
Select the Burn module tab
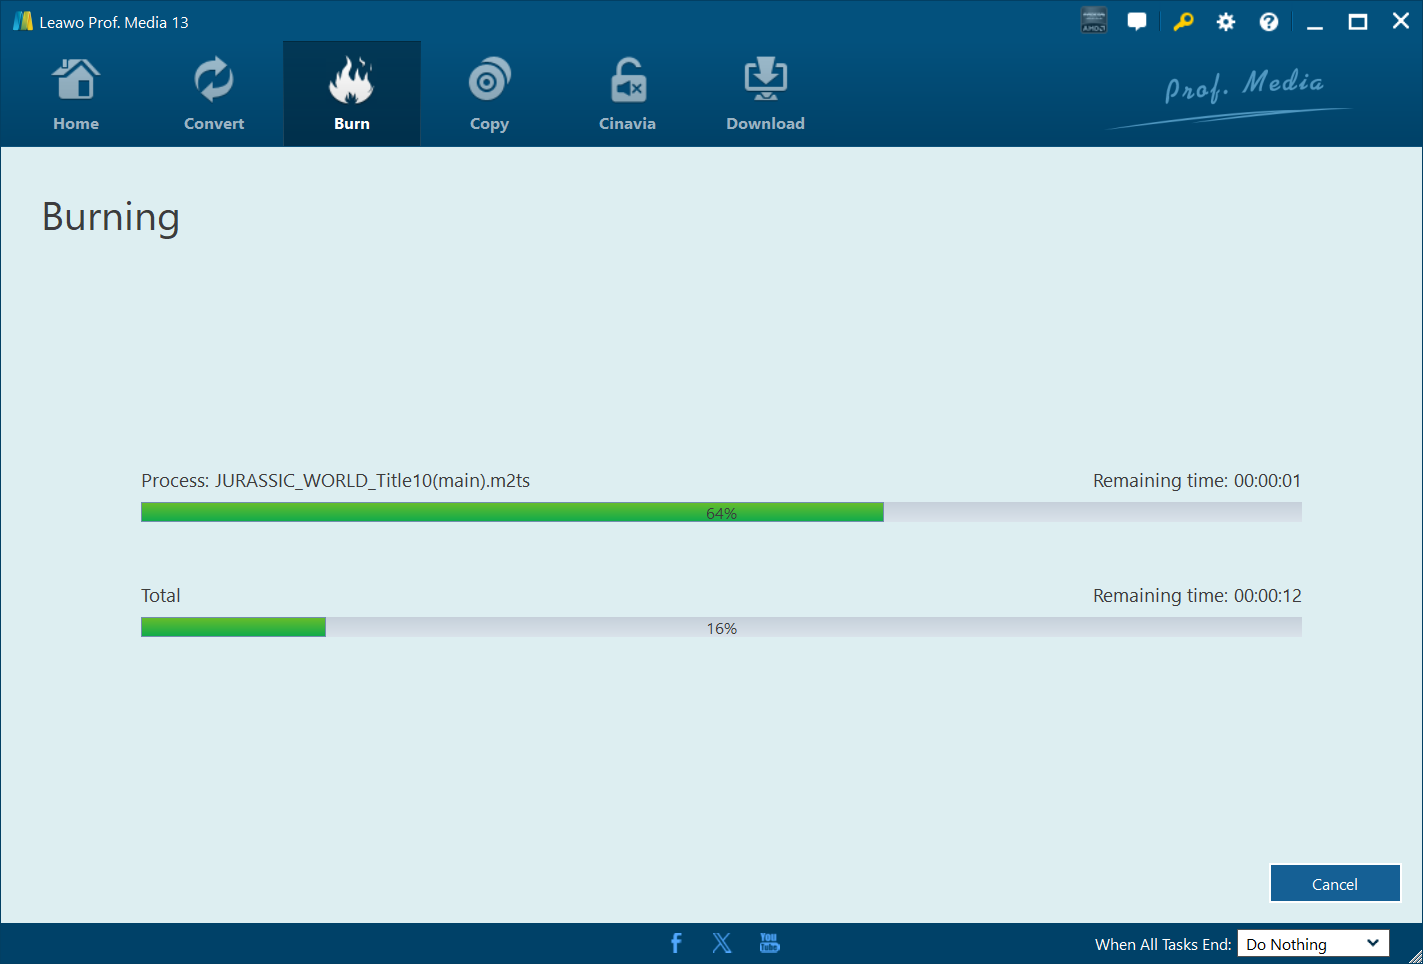pyautogui.click(x=352, y=94)
